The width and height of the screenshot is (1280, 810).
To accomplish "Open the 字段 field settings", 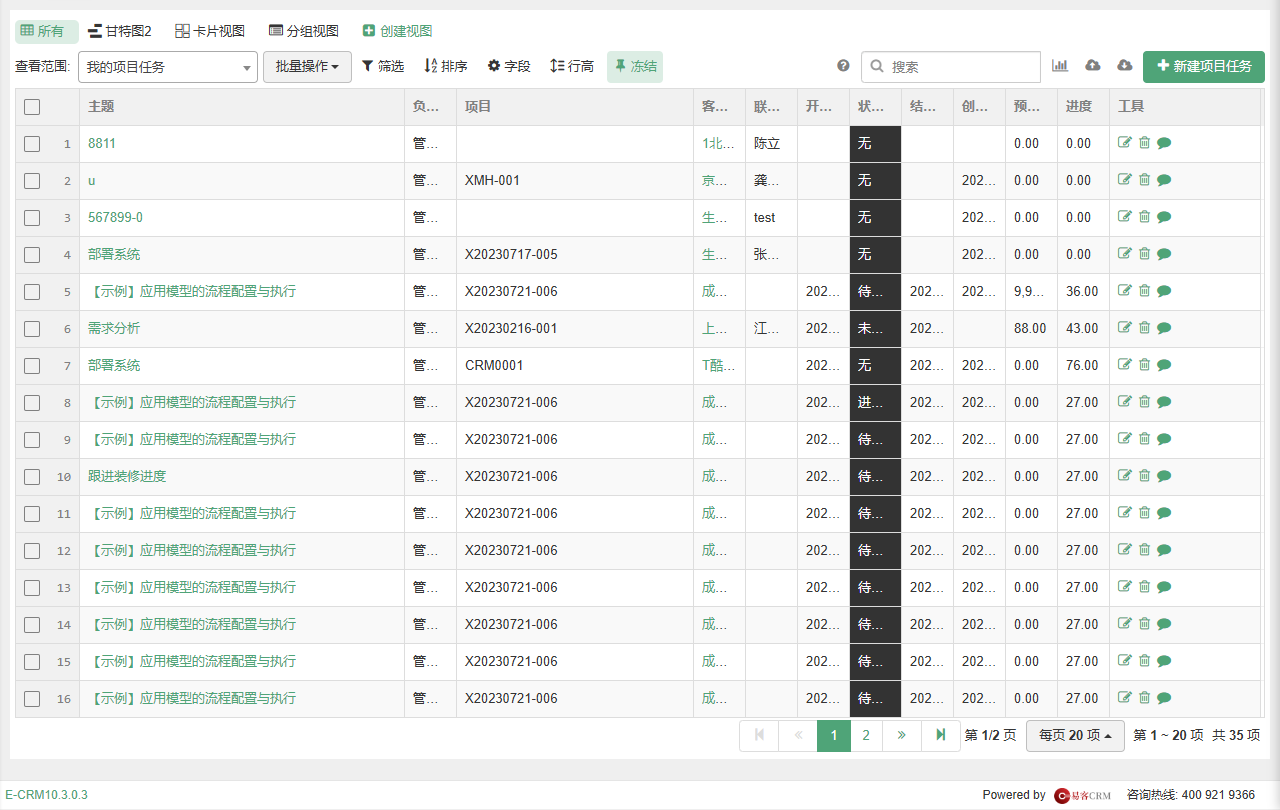I will (509, 66).
